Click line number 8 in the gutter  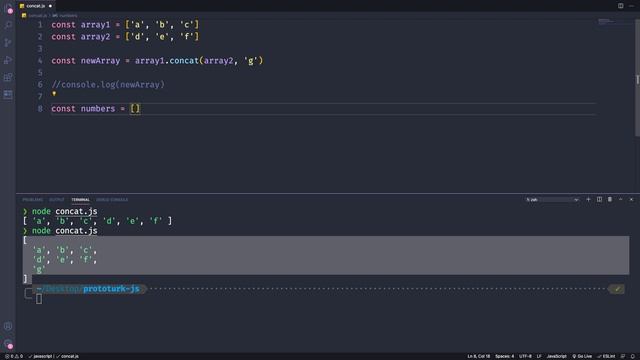point(40,109)
